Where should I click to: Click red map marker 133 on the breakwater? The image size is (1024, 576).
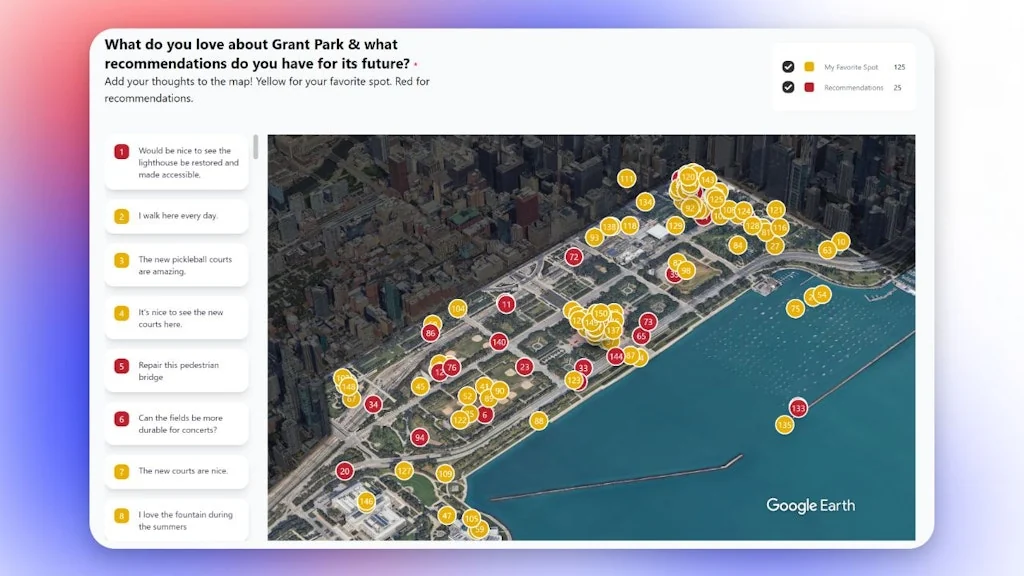pyautogui.click(x=798, y=408)
